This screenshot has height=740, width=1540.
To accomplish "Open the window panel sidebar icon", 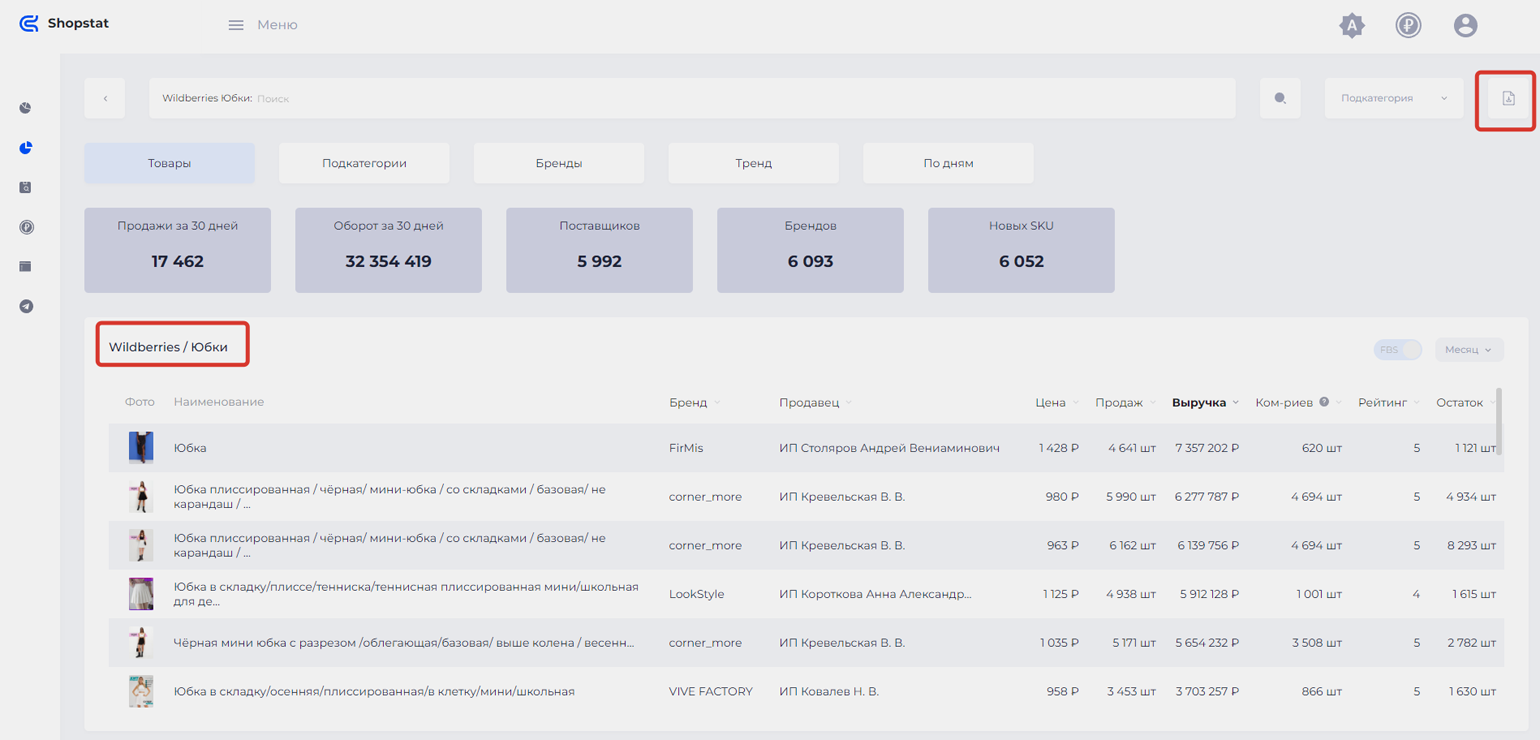I will (x=26, y=267).
